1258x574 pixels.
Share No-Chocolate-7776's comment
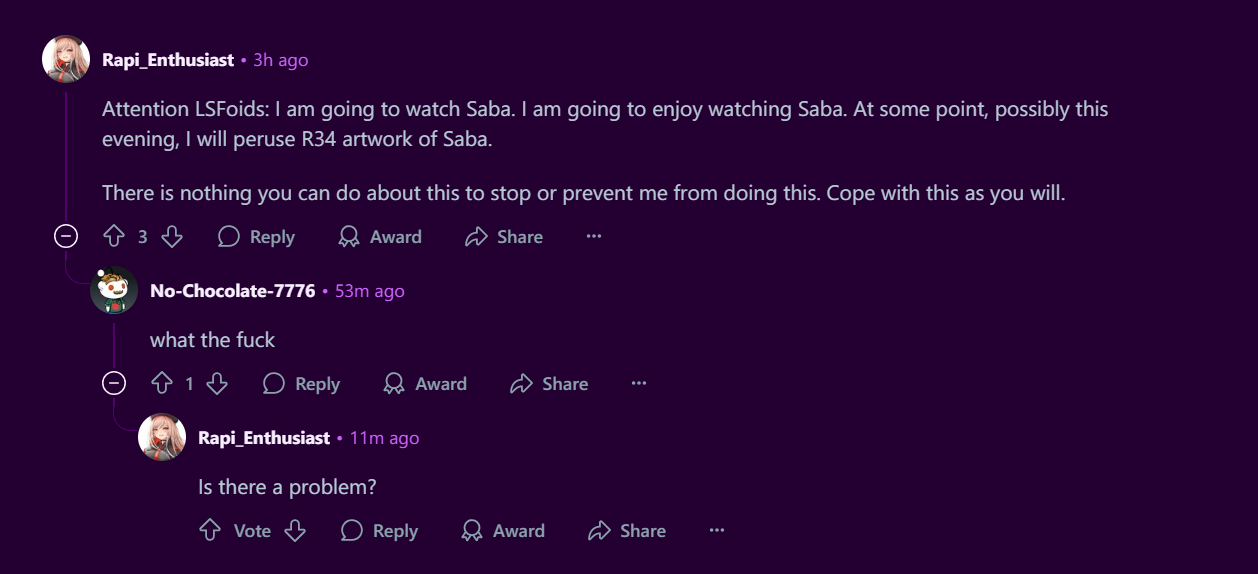(549, 384)
